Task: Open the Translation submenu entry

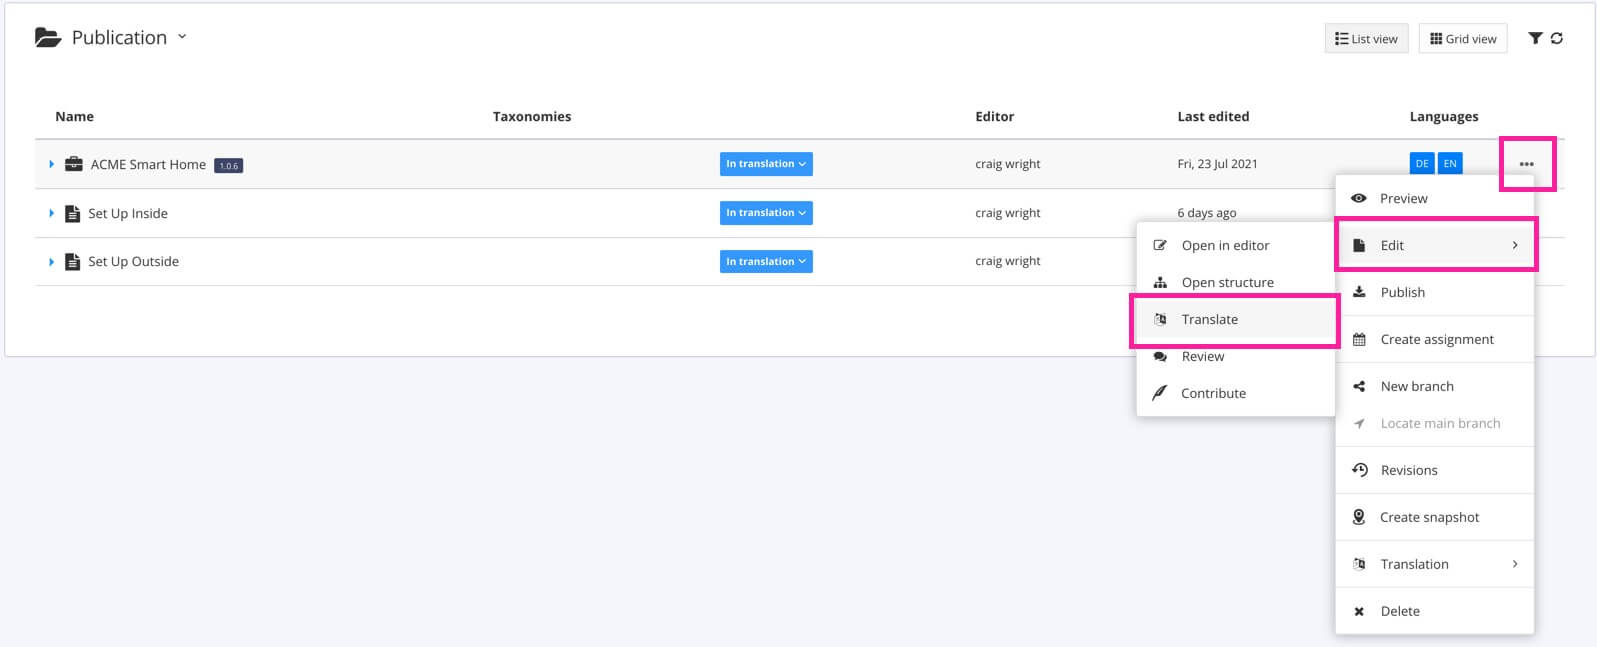Action: (x=1414, y=564)
